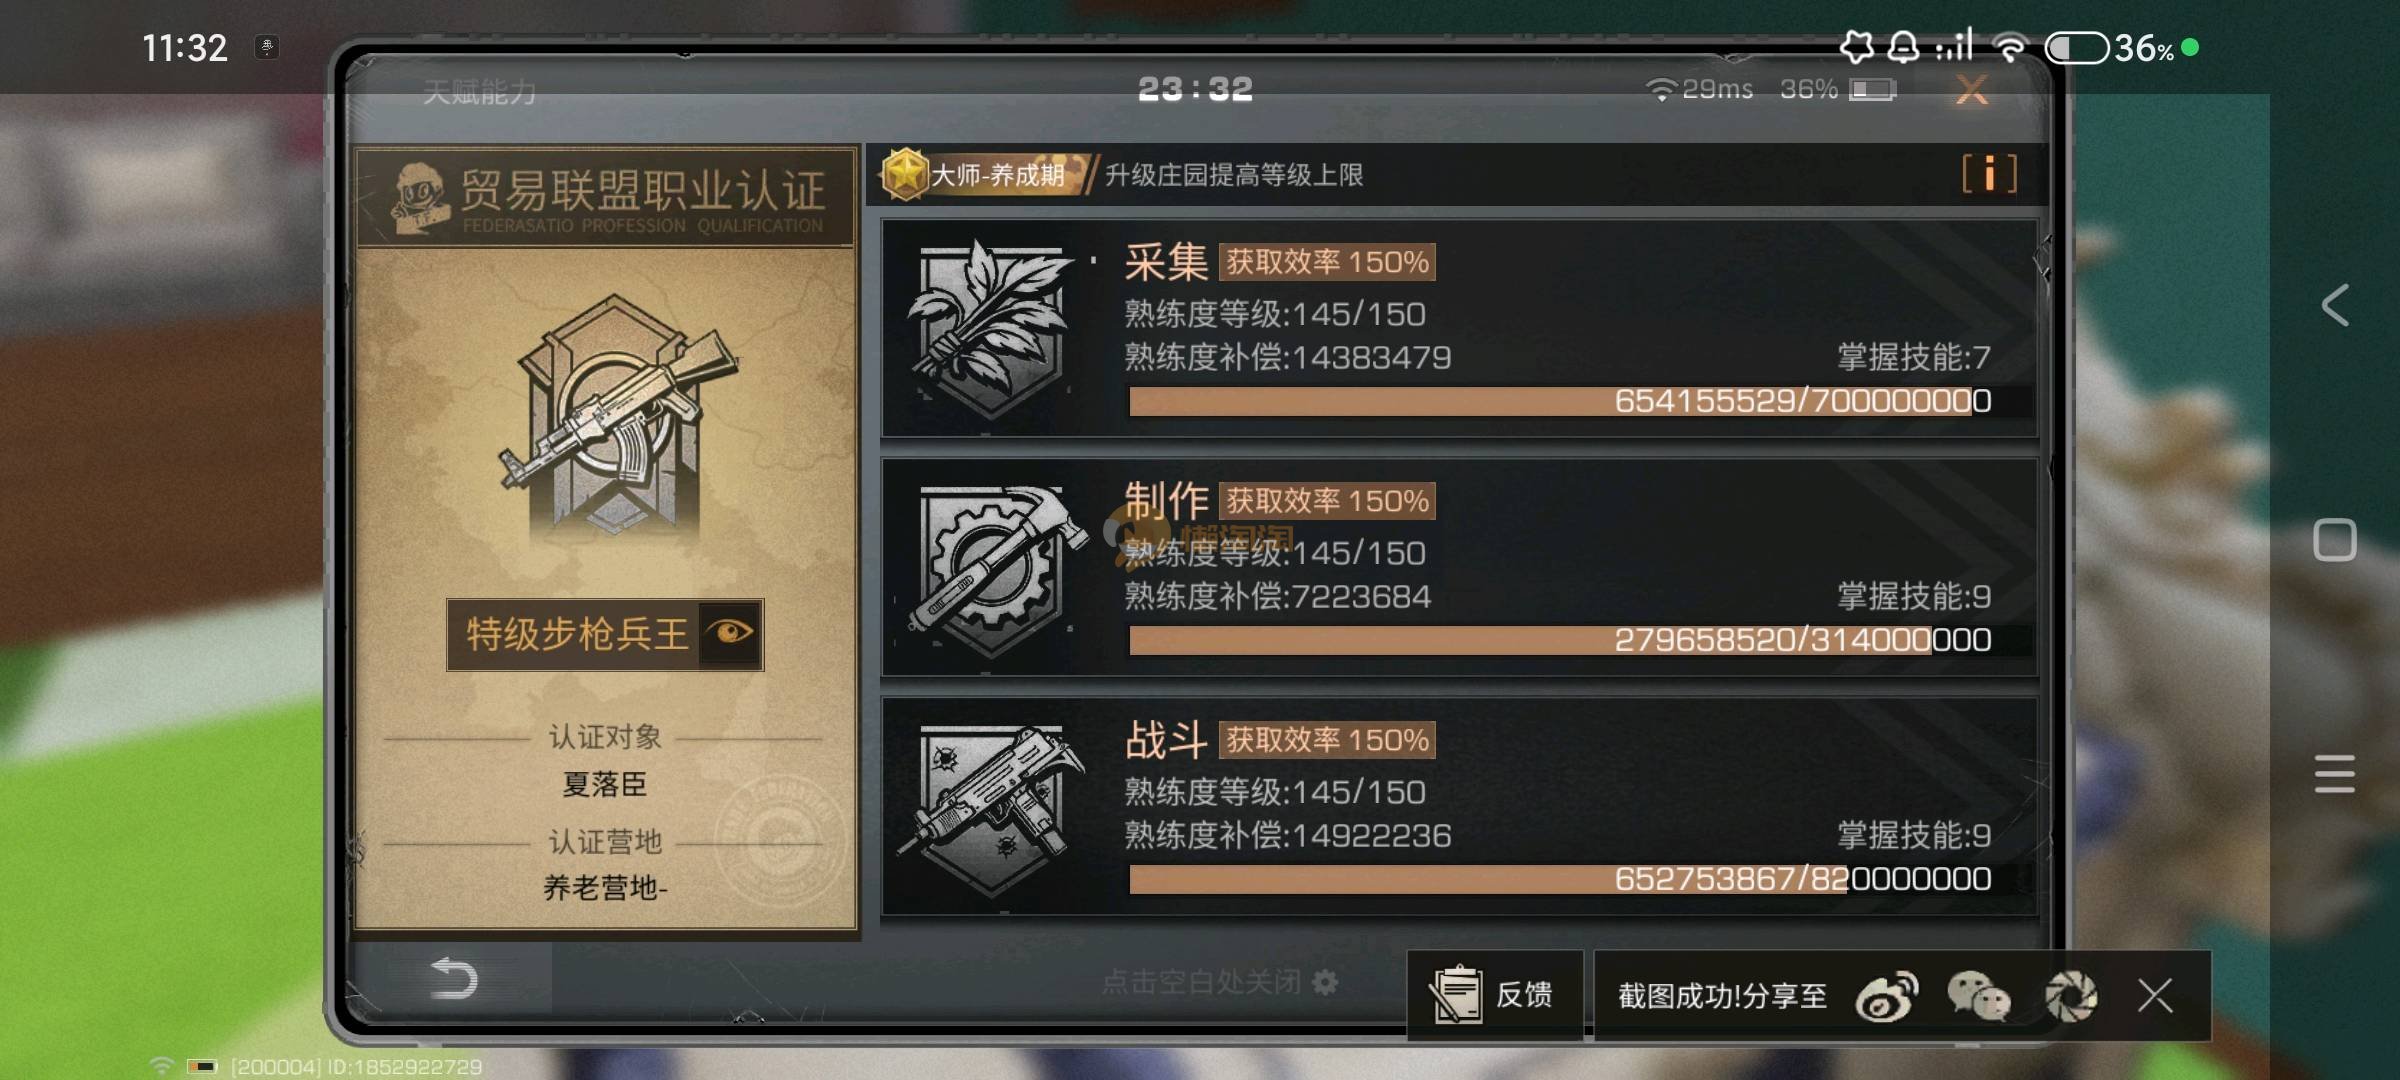Screen dimensions: 2400x1080
Task: Tap the Android back chevron
Action: pos(2335,305)
